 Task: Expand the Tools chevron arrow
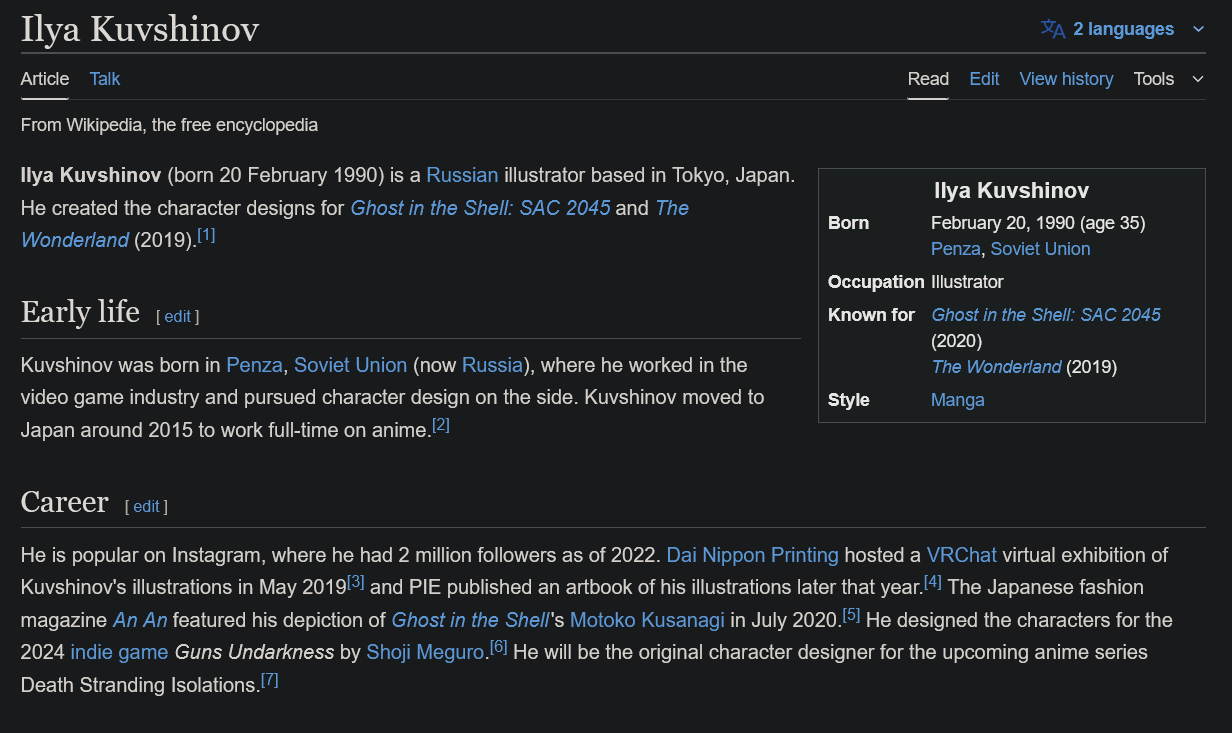pos(1198,79)
